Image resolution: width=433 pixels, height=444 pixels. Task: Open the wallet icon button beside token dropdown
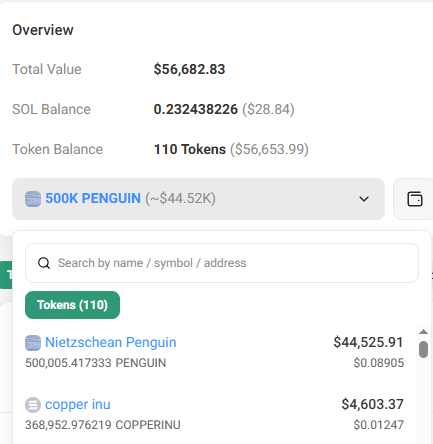414,199
